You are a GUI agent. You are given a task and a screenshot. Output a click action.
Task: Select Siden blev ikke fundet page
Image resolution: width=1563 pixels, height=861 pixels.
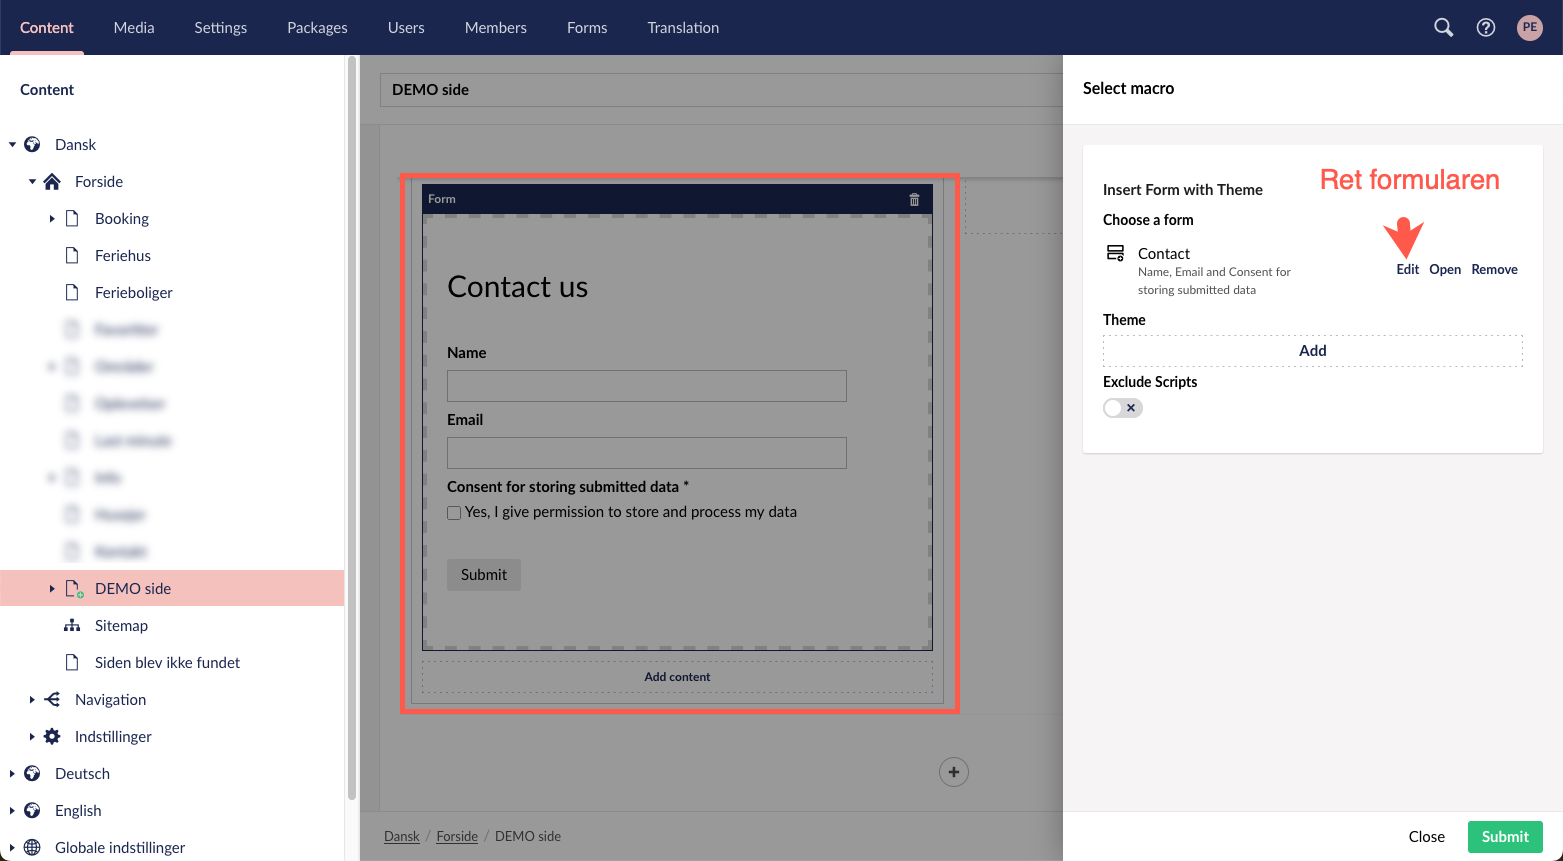(x=167, y=662)
